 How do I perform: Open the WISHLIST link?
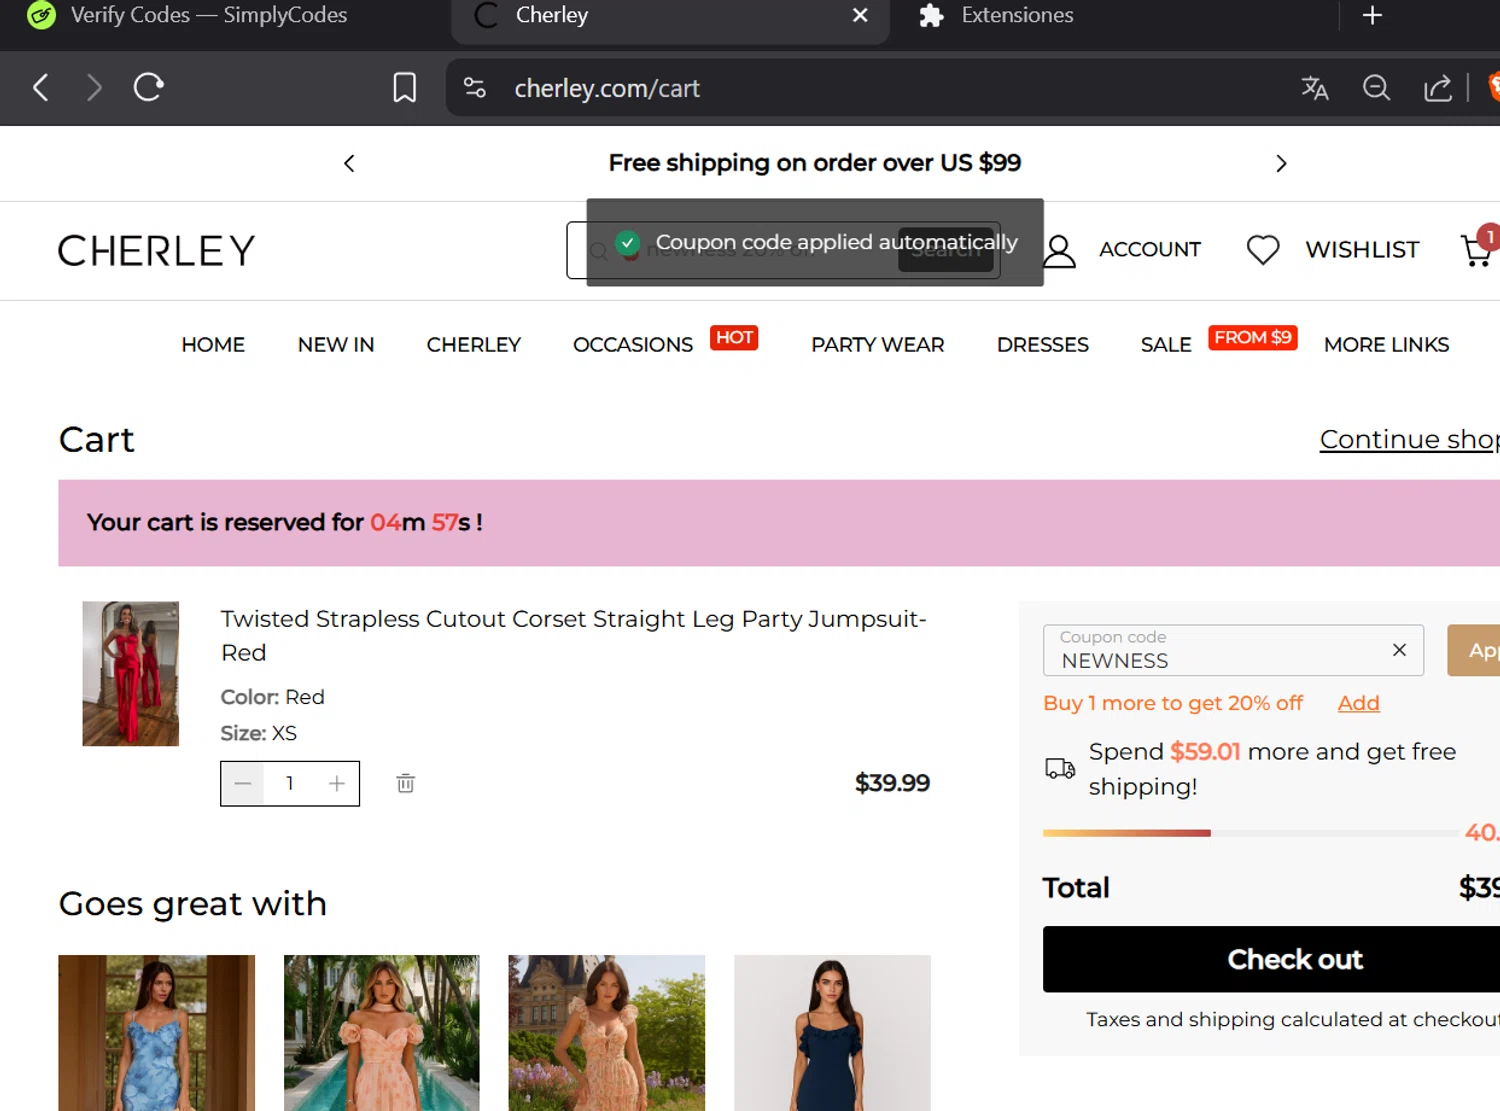pyautogui.click(x=1362, y=250)
